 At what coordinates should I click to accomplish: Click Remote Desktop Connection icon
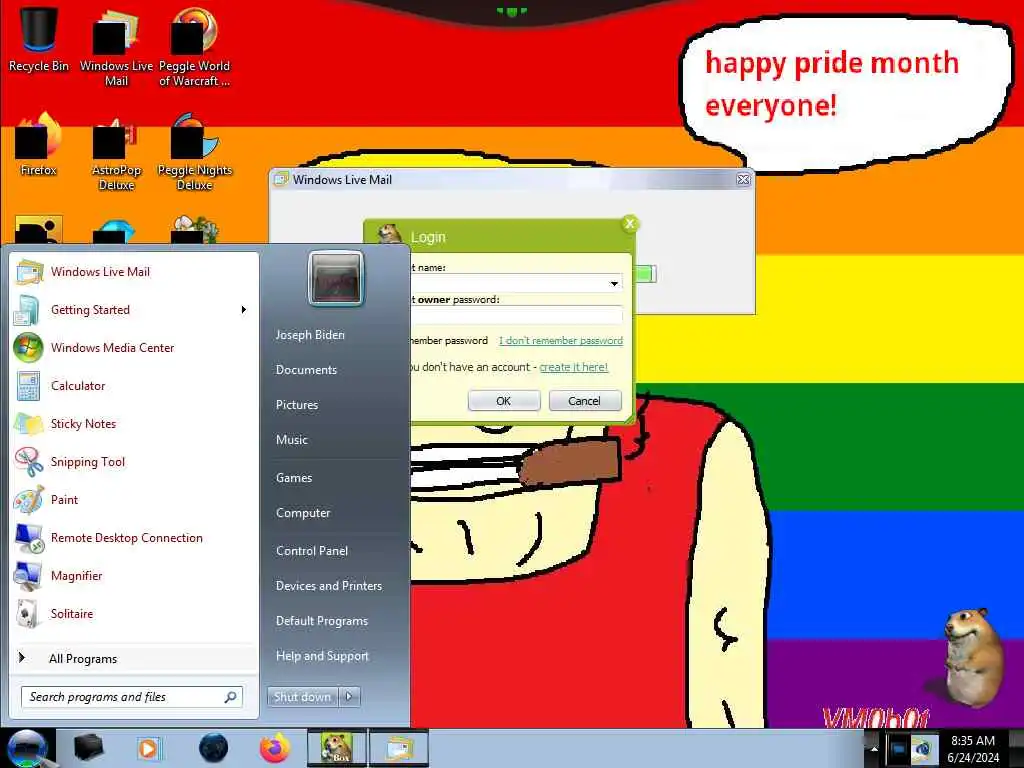[x=29, y=537]
